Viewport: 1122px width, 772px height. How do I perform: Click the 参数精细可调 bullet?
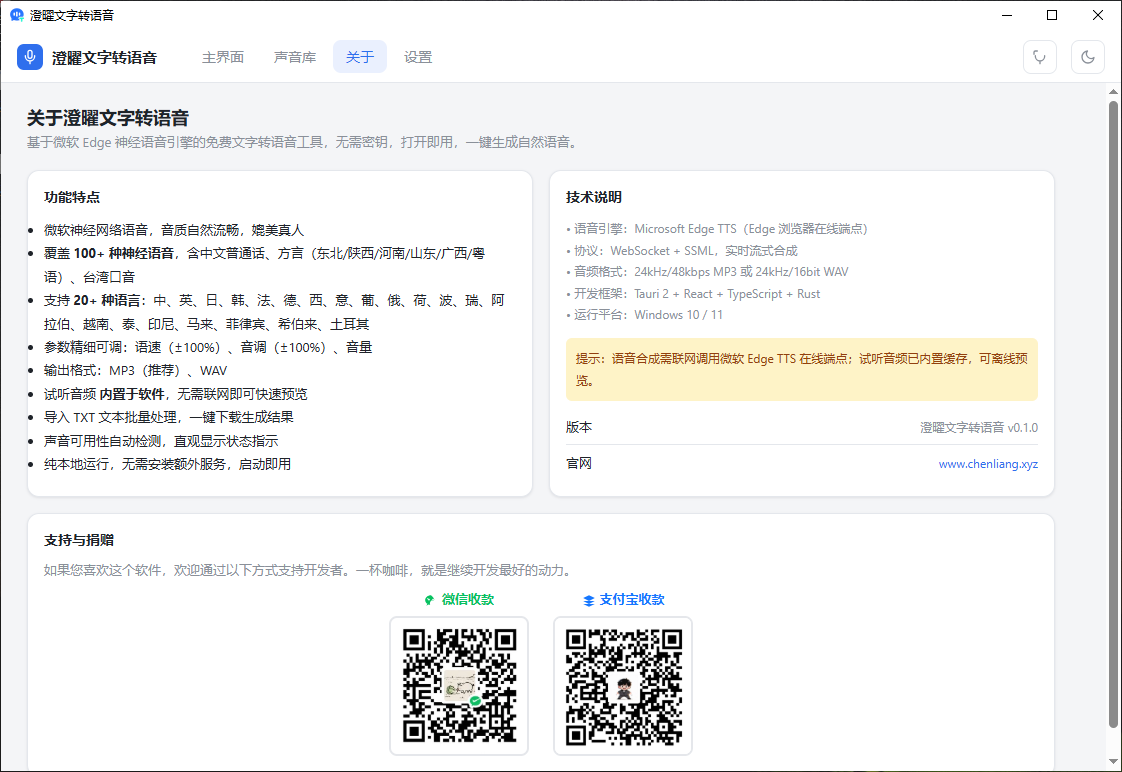click(208, 347)
